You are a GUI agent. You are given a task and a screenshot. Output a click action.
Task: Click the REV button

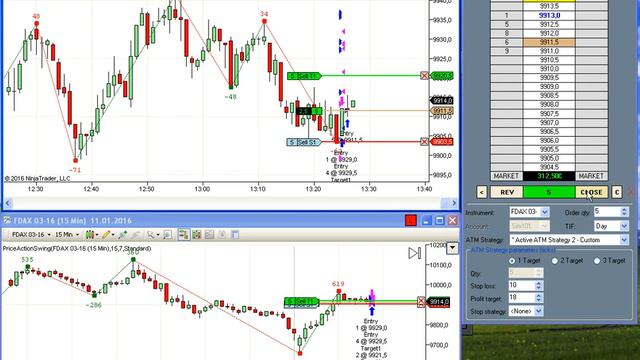[507, 192]
